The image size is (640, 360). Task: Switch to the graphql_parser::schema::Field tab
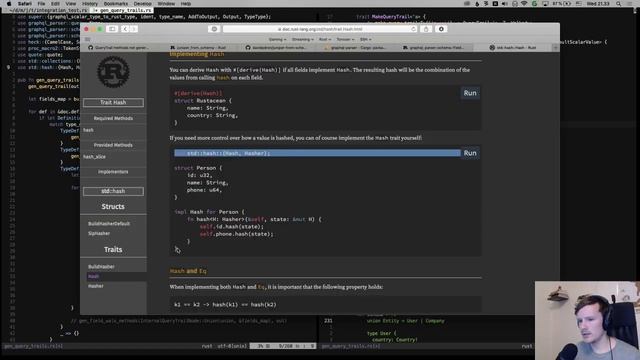tap(433, 48)
